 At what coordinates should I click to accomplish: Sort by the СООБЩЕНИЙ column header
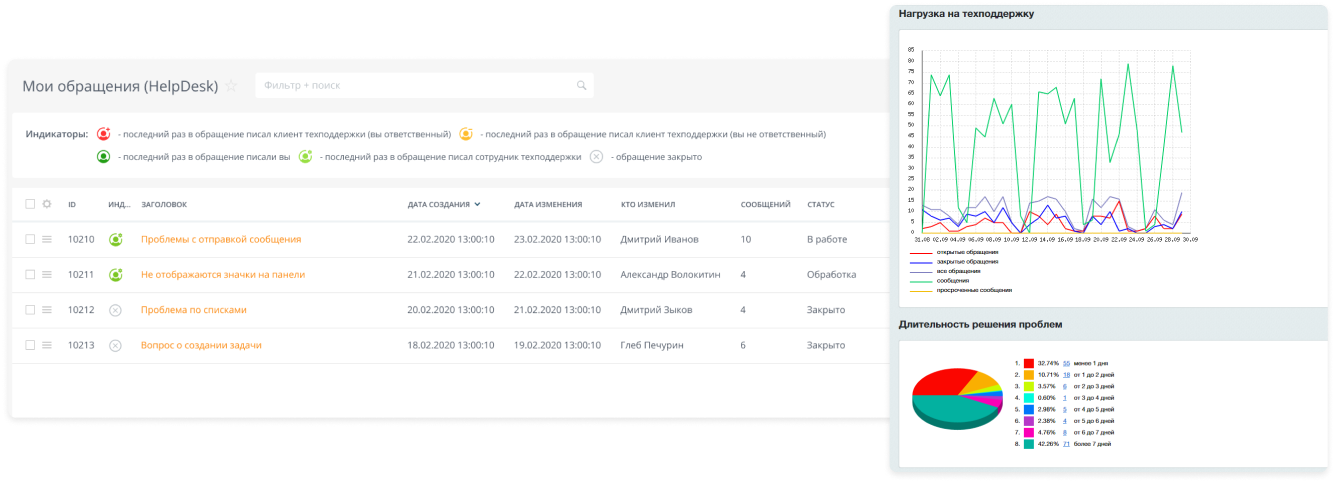pyautogui.click(x=766, y=204)
